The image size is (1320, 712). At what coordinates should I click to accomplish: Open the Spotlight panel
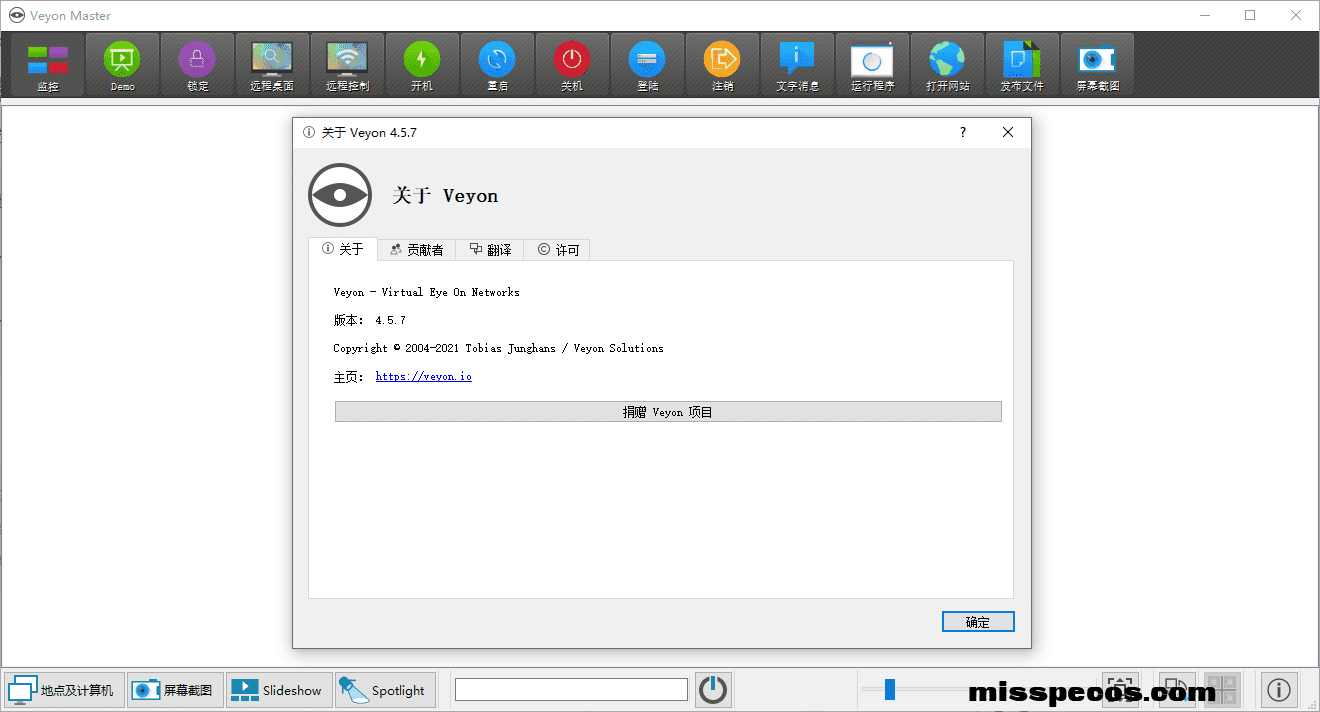pyautogui.click(x=385, y=690)
